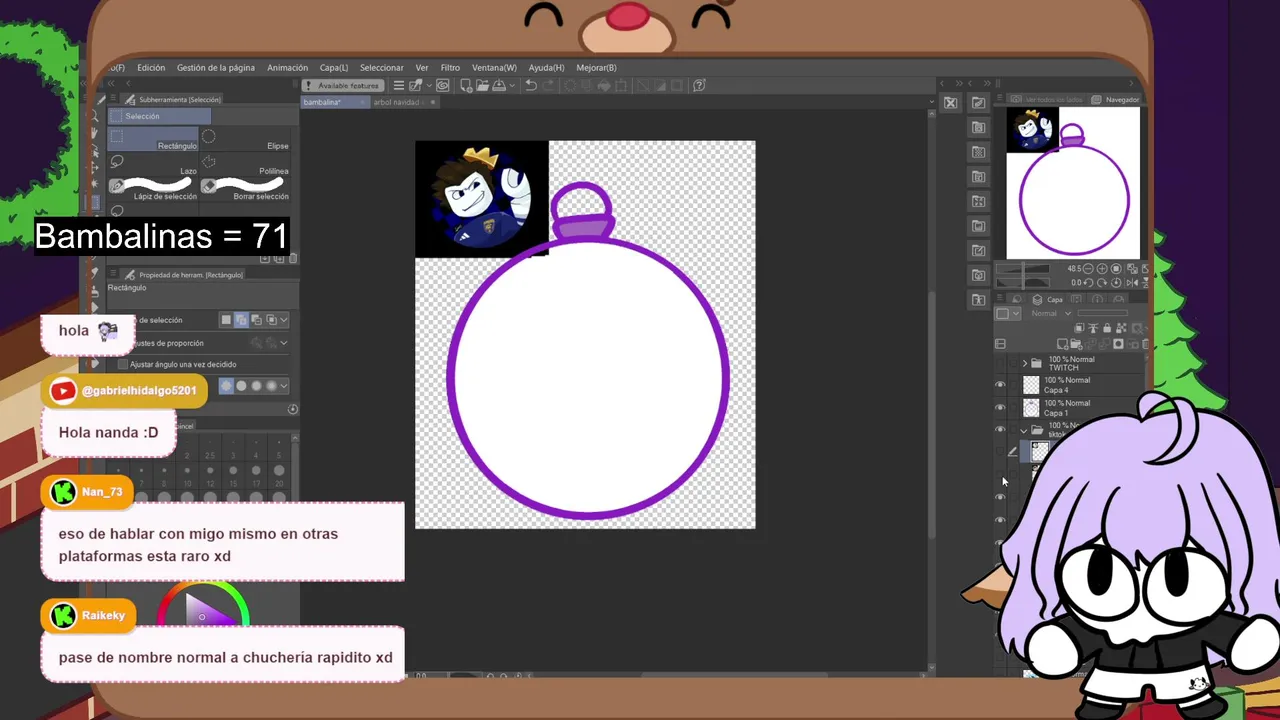The height and width of the screenshot is (720, 1280).
Task: Open the Animación menu
Action: coord(287,68)
